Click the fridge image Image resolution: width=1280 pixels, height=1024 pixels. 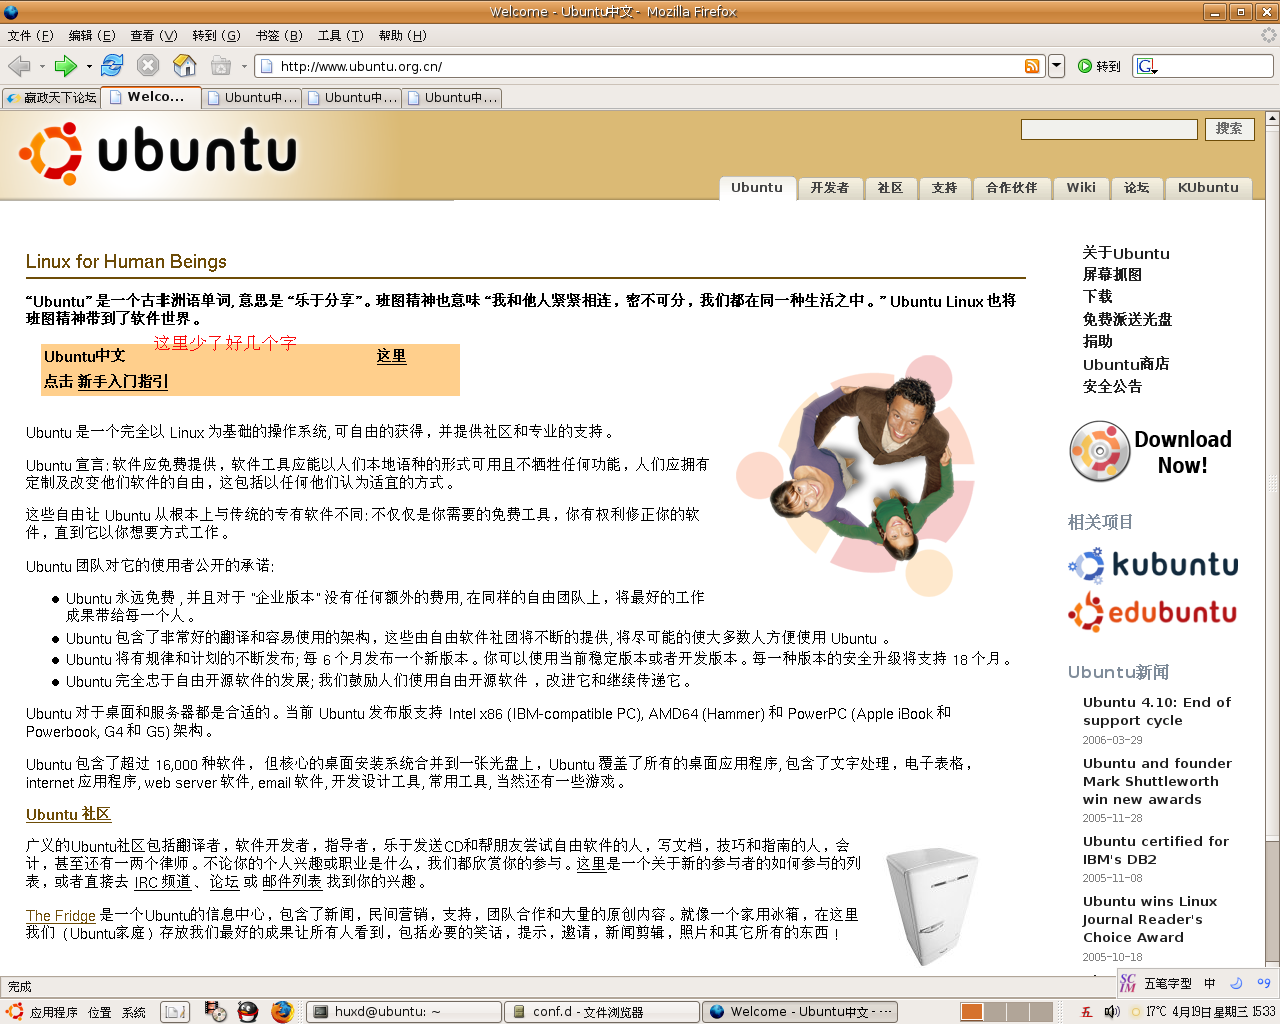(x=932, y=905)
